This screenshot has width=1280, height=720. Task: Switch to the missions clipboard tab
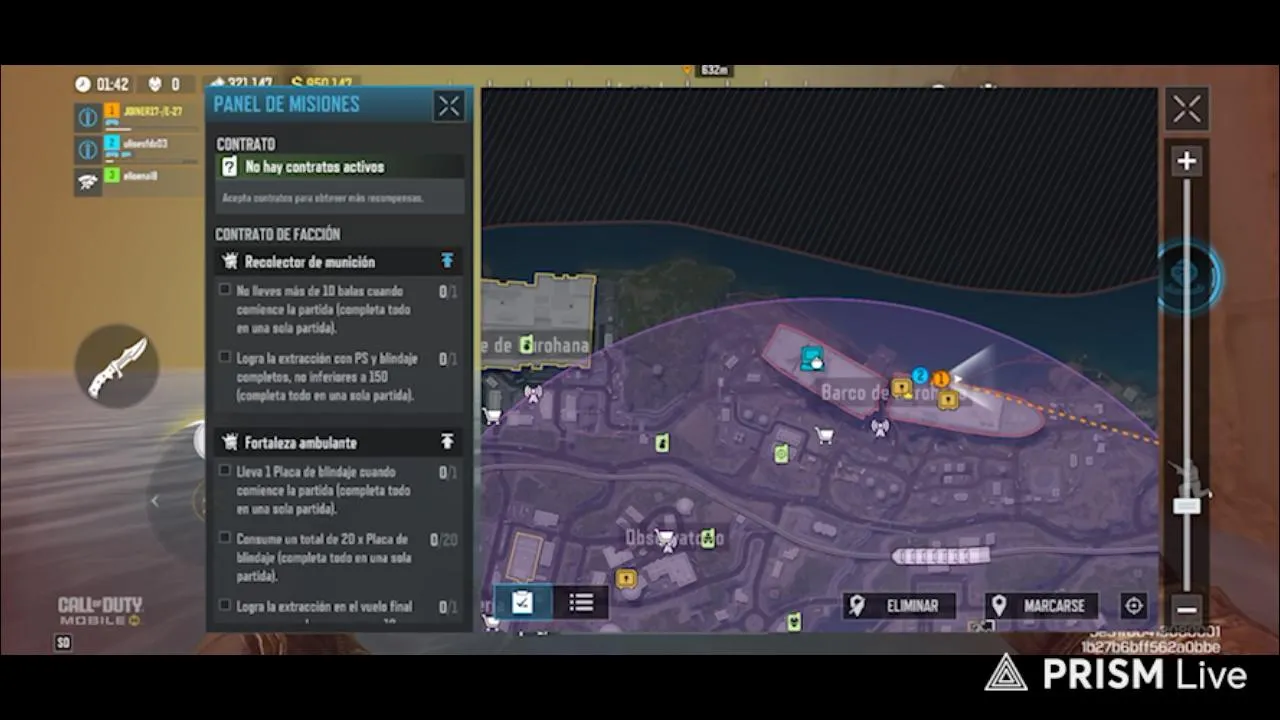pos(522,602)
